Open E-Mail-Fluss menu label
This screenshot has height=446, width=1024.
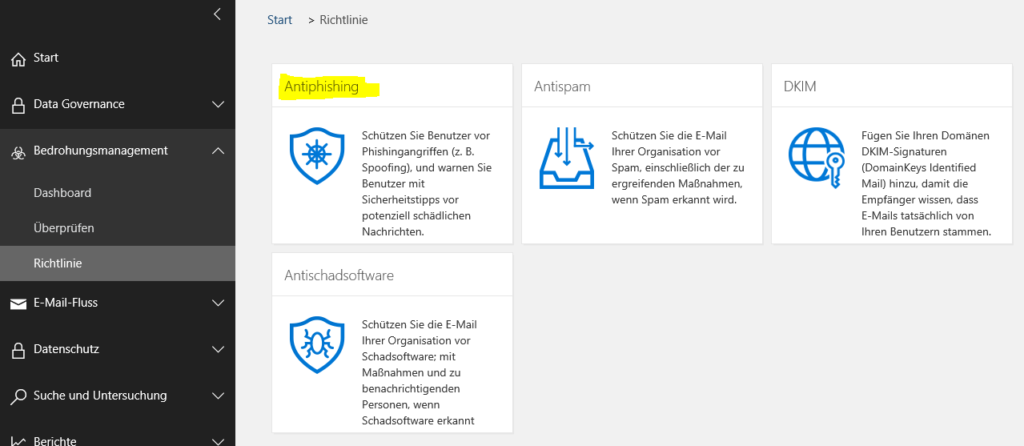click(x=65, y=302)
